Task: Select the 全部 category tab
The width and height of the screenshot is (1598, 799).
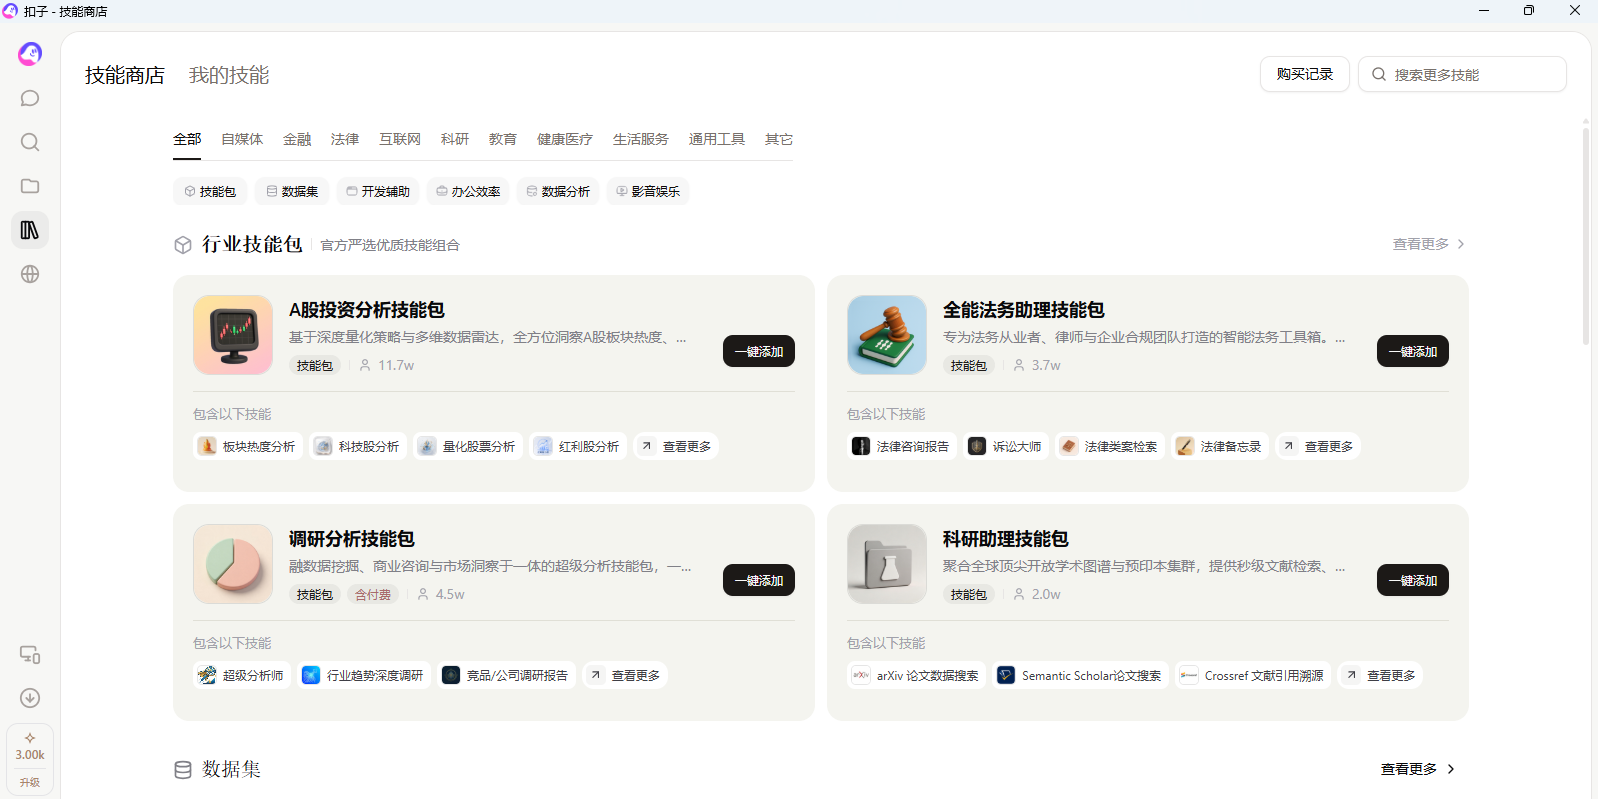Action: click(x=187, y=139)
